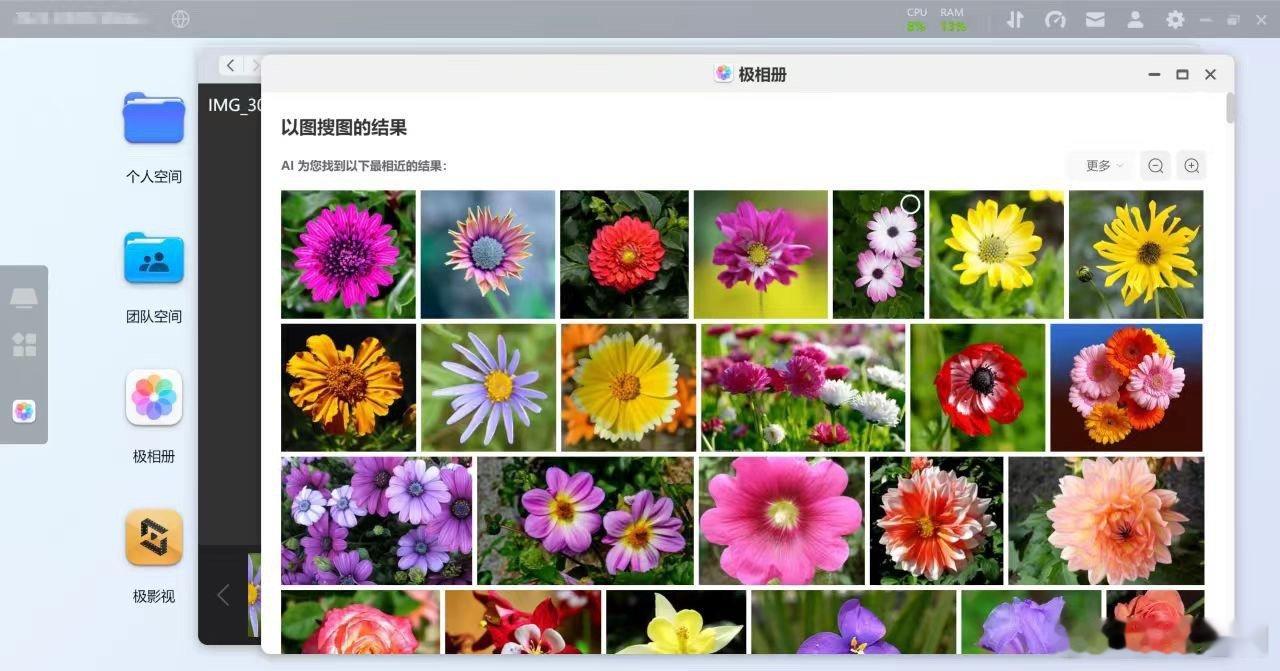Go back in the background viewer window
Screen dimensions: 1280x671
(x=230, y=65)
